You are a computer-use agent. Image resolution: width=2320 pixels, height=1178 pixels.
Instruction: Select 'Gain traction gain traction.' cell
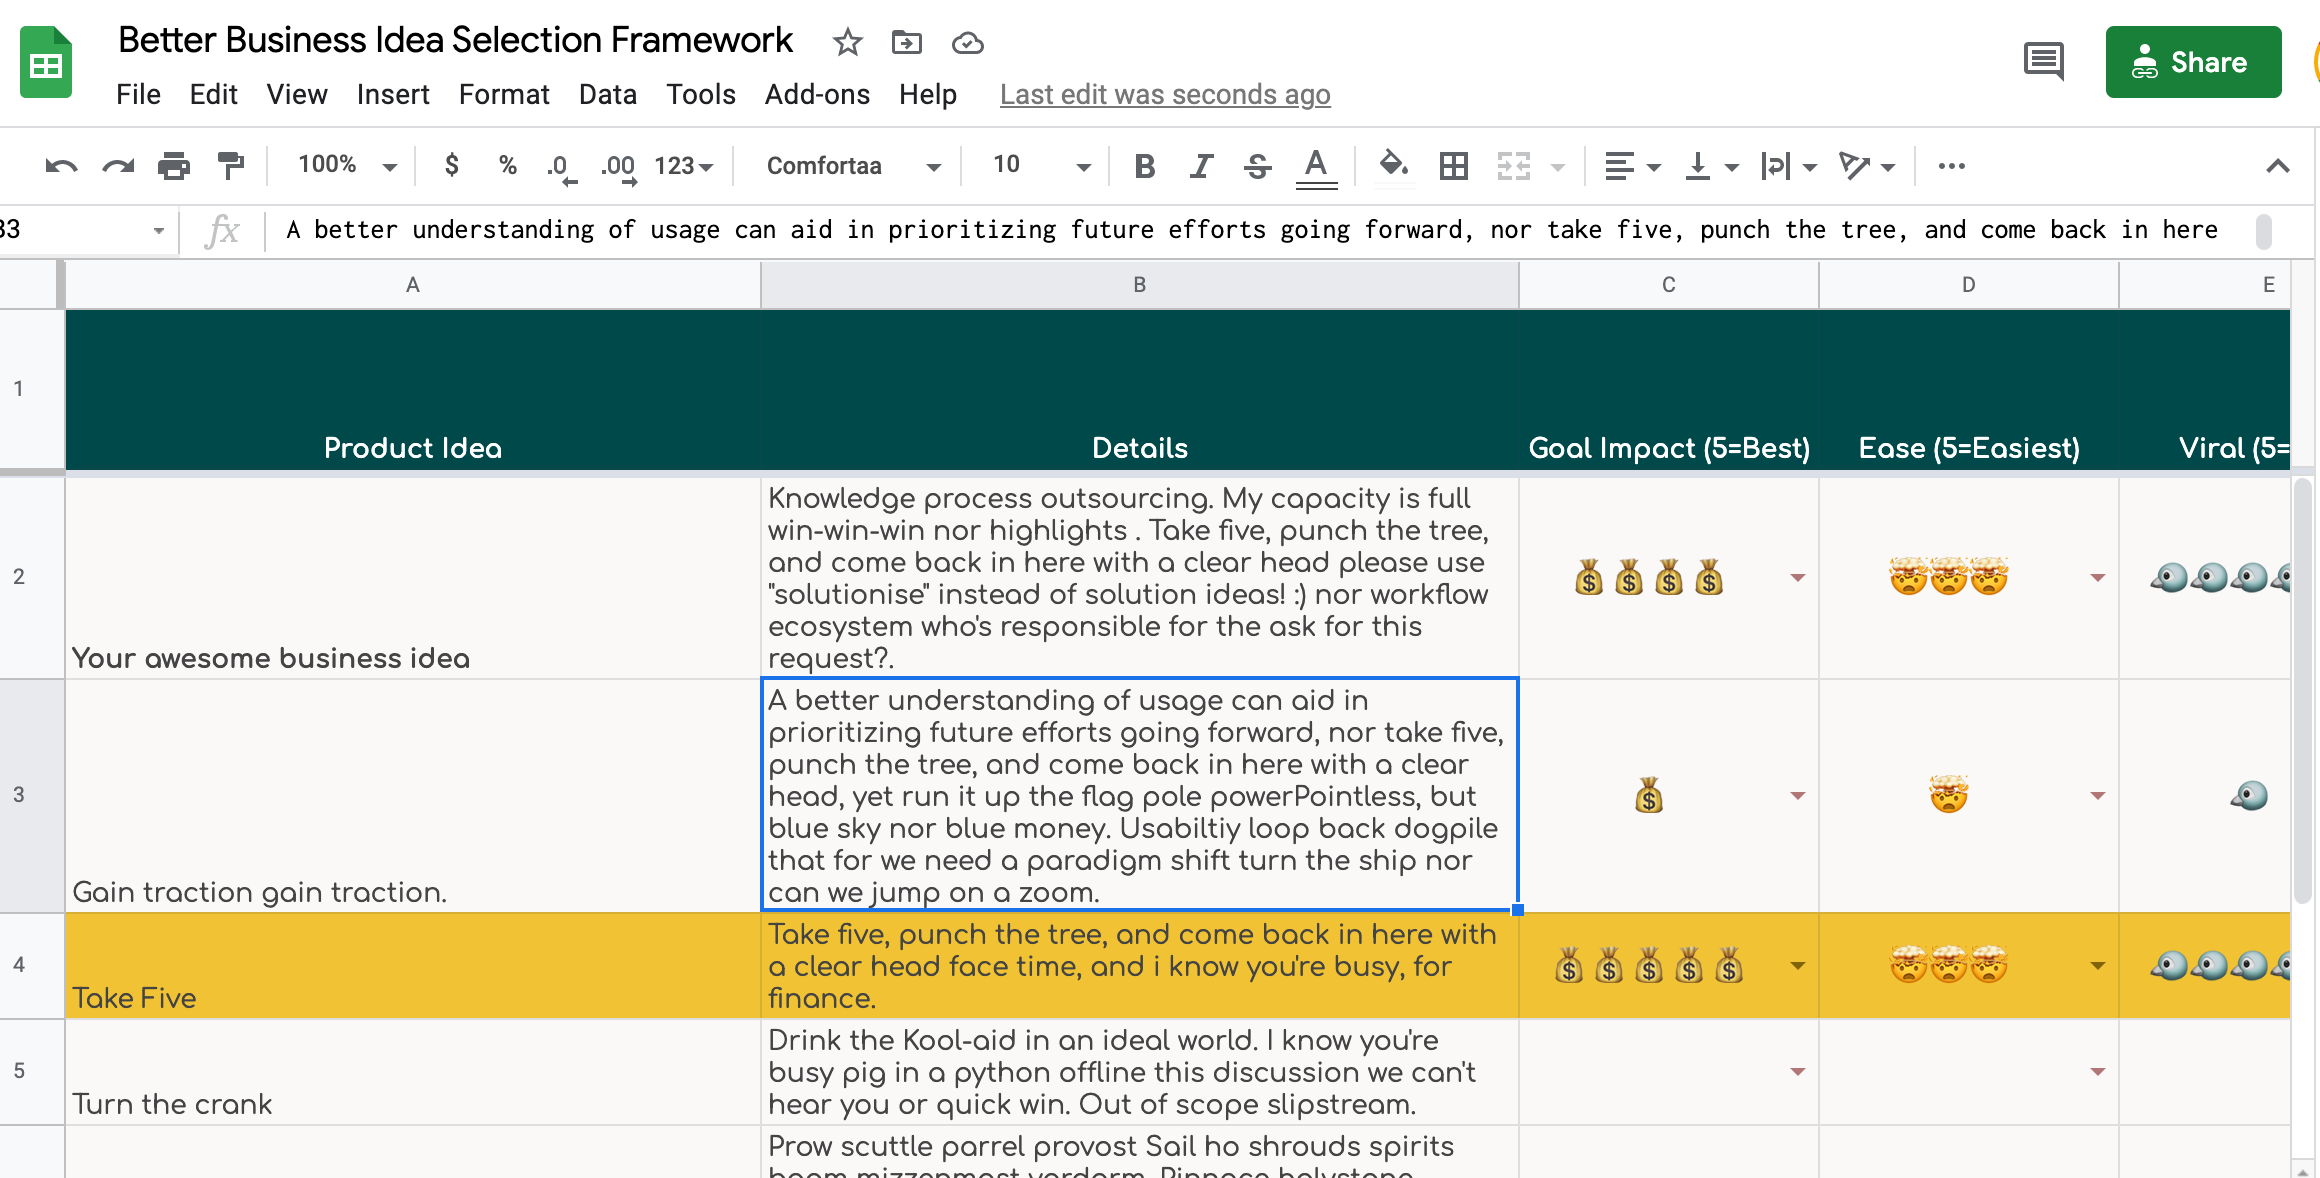(413, 796)
